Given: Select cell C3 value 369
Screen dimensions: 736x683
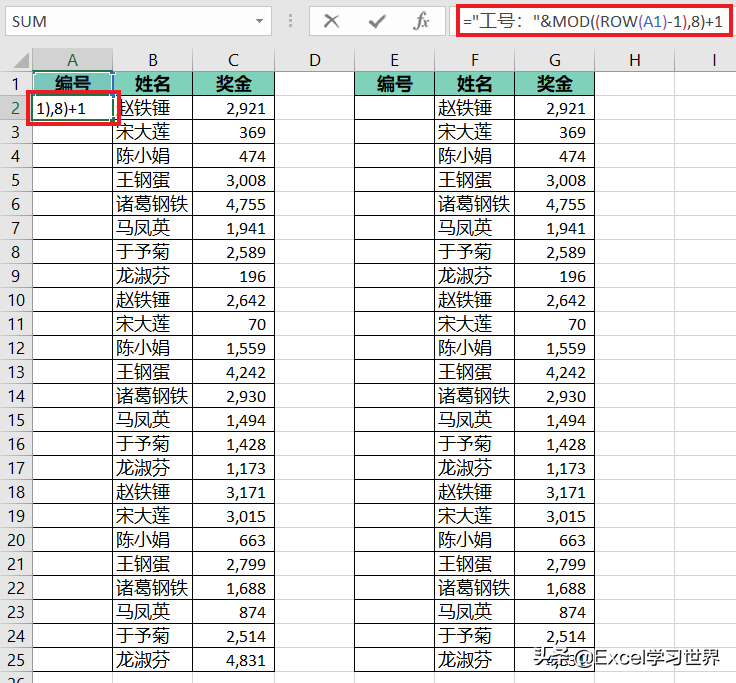Looking at the screenshot, I should point(233,132).
